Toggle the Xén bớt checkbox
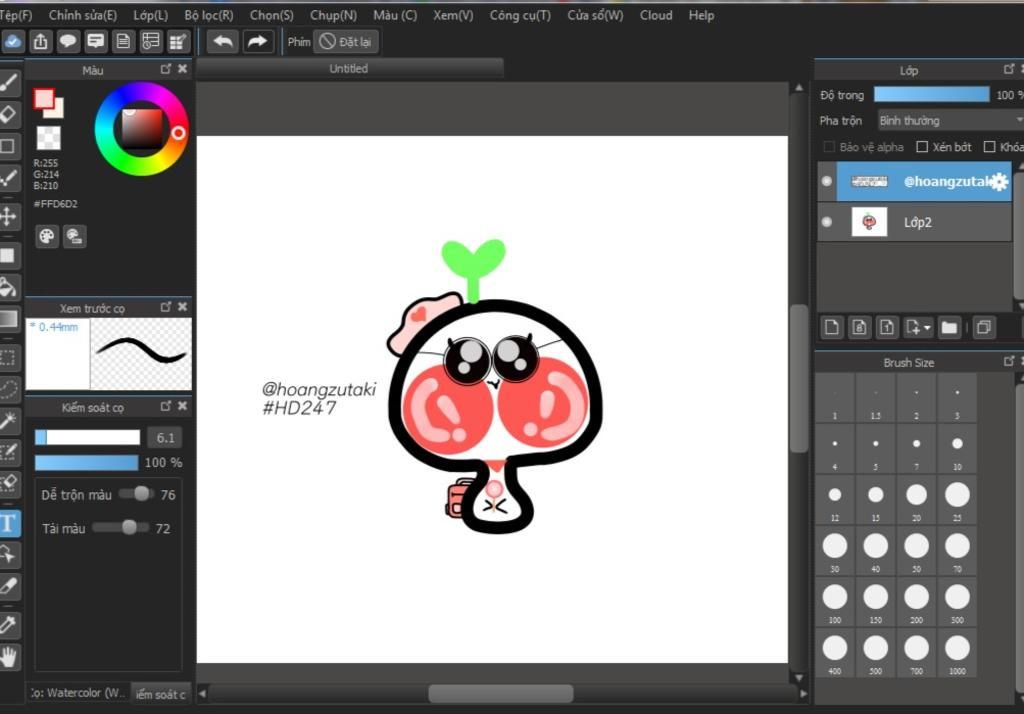This screenshot has width=1024, height=714. click(922, 147)
